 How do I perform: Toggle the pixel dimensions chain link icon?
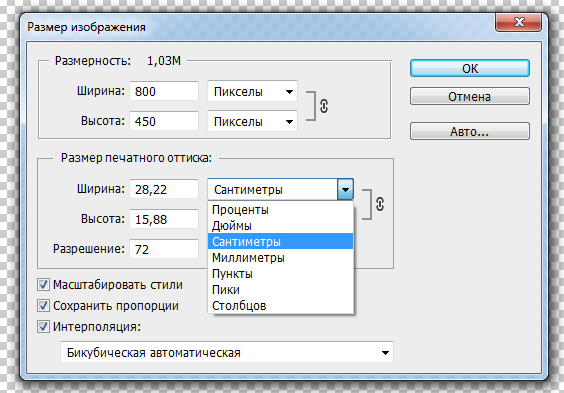tap(324, 106)
